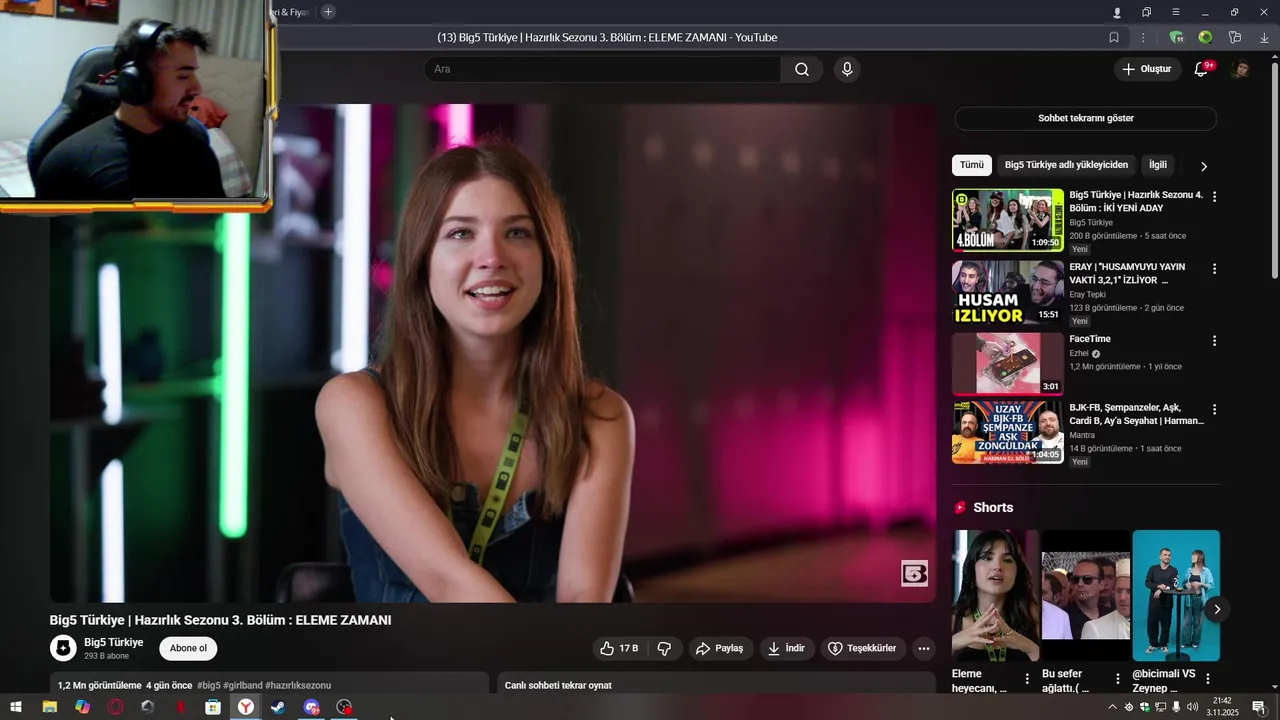This screenshot has width=1280, height=720.
Task: Select Big5 Türkiye adlı yükleyiciden chip
Action: (1066, 165)
